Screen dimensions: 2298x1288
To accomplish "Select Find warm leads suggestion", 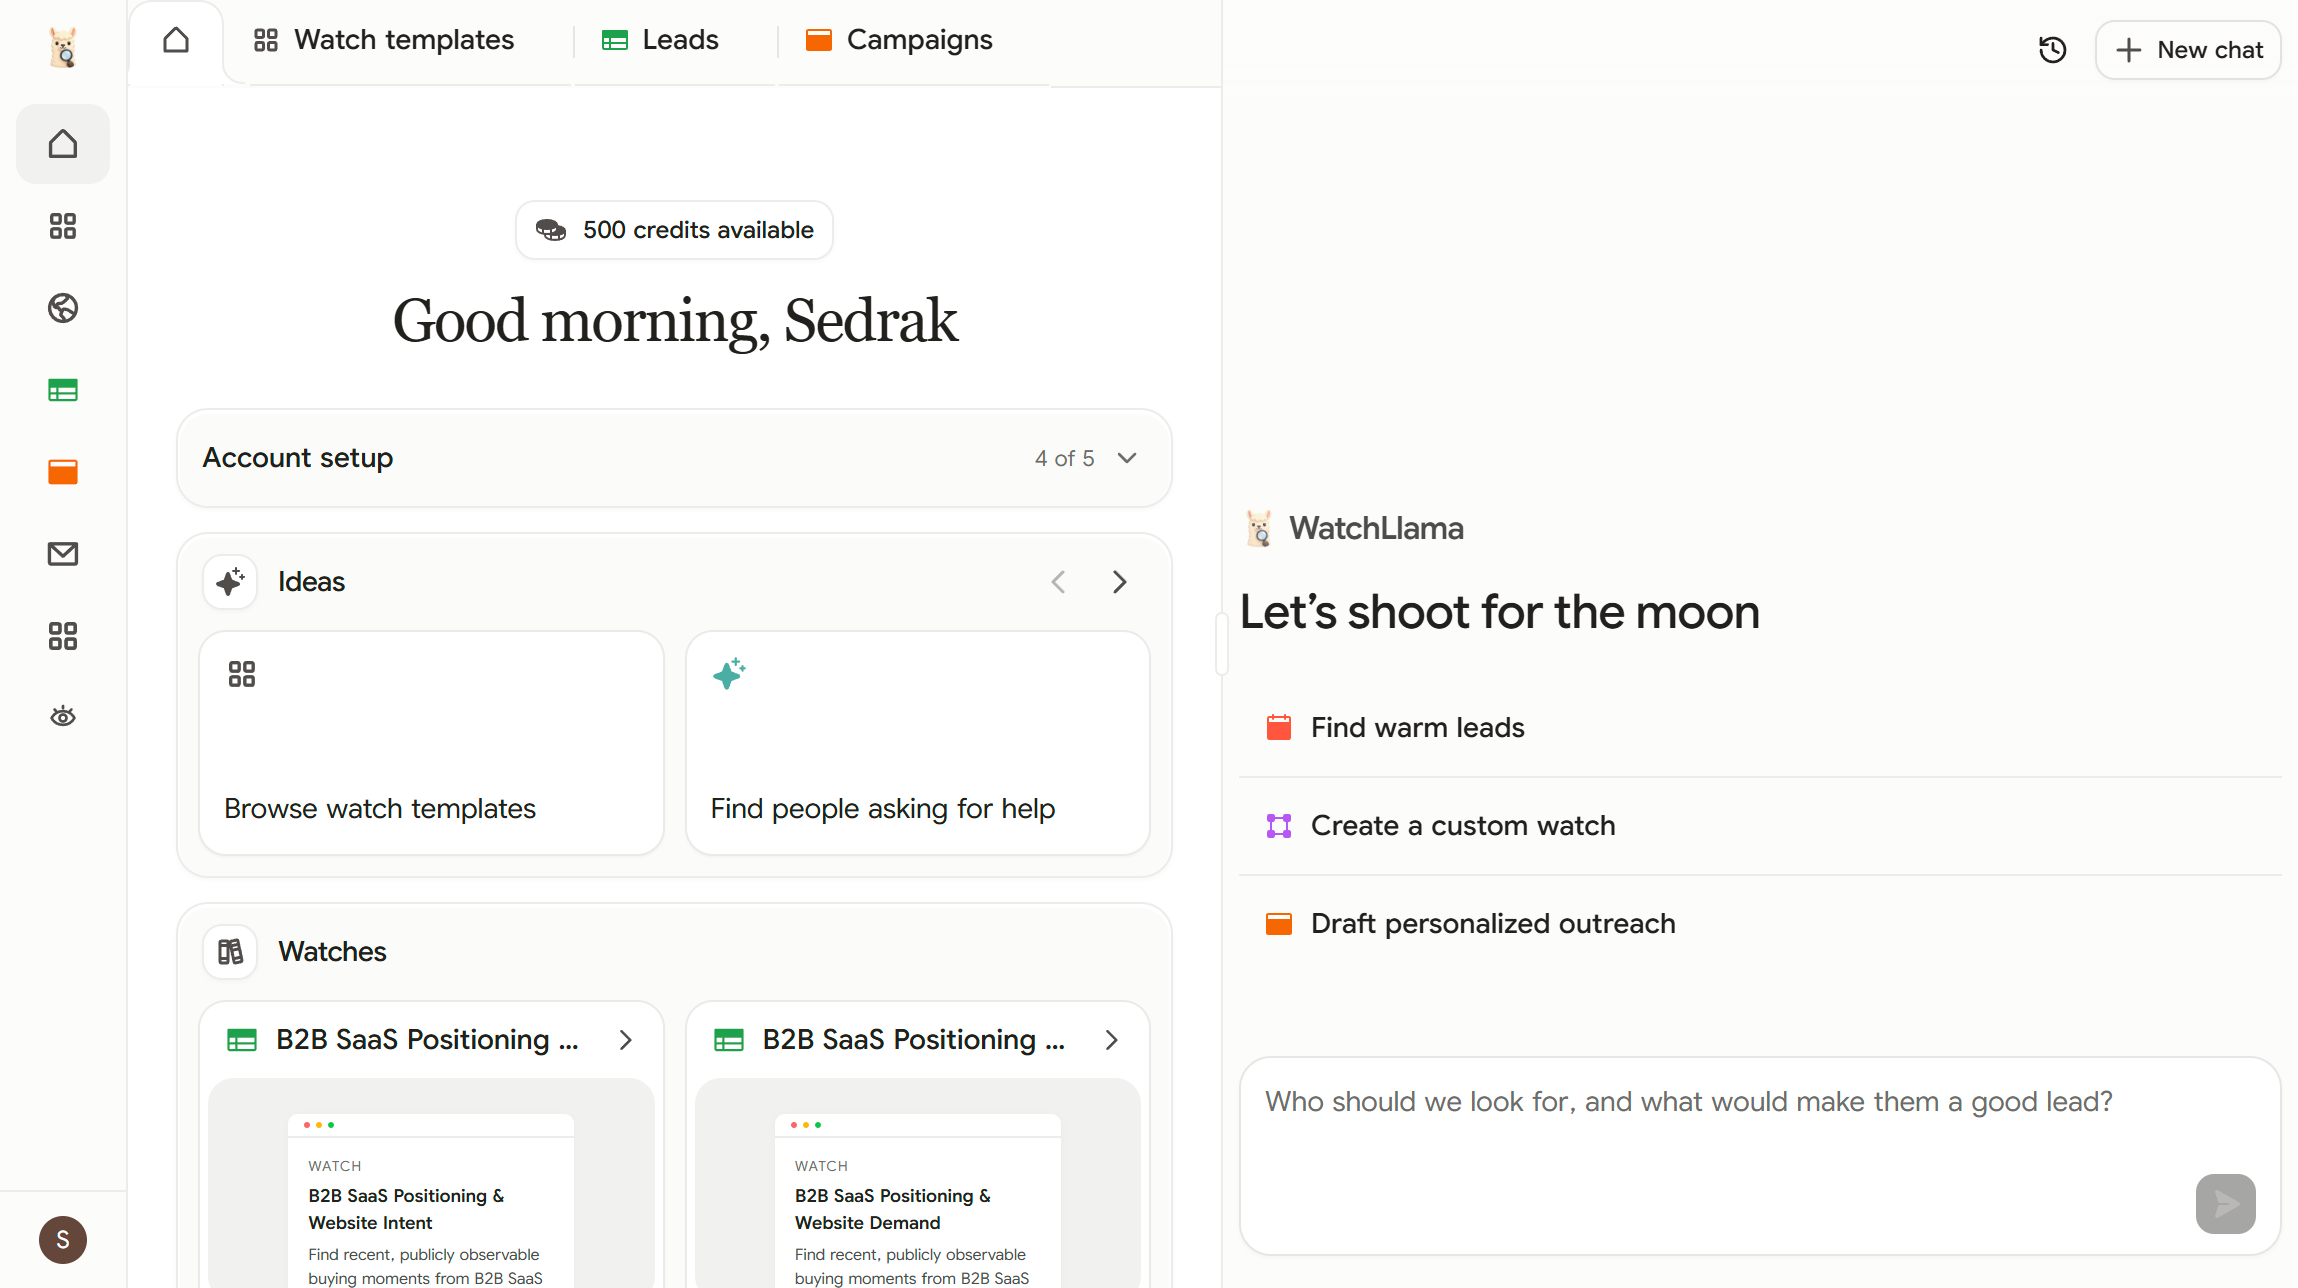I will (1760, 728).
